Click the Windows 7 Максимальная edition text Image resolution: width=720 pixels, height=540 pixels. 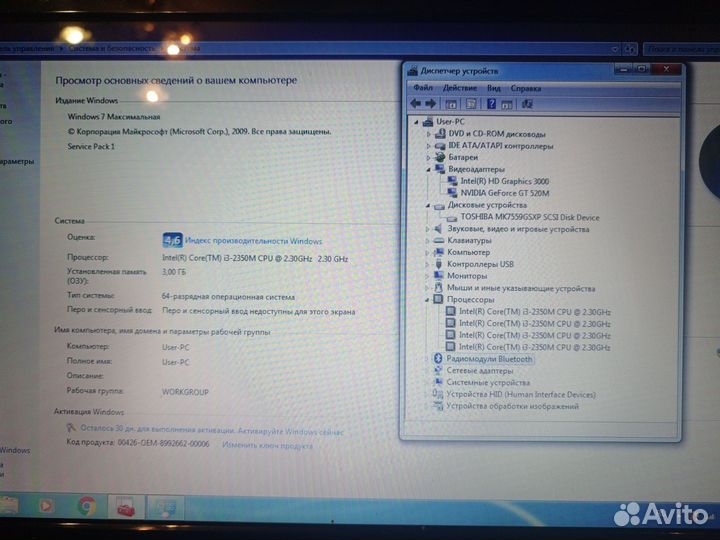point(114,117)
